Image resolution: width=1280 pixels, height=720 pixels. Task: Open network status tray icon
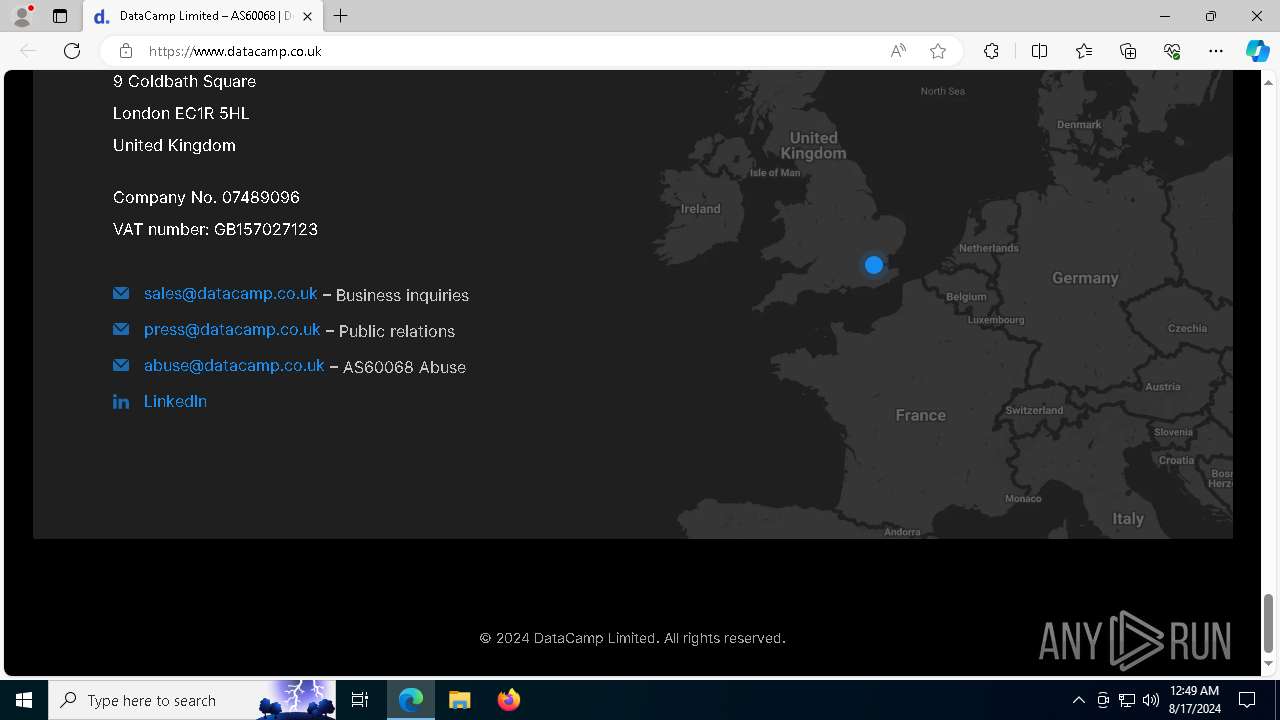[x=1127, y=700]
